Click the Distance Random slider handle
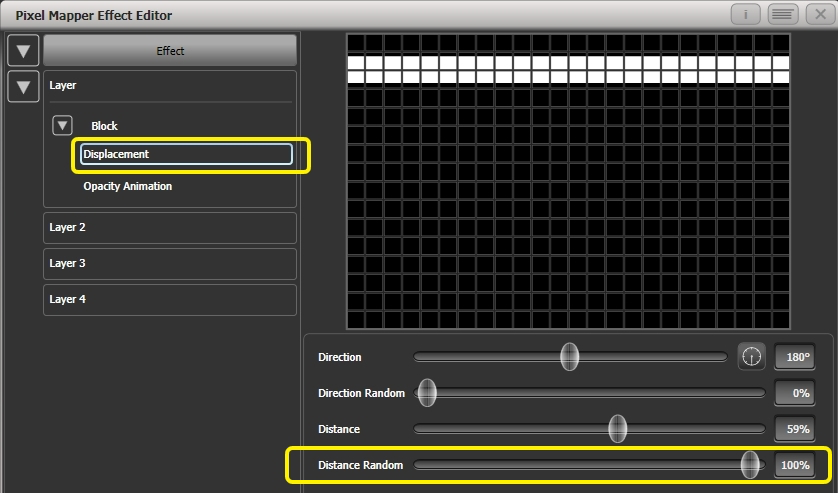 click(750, 465)
